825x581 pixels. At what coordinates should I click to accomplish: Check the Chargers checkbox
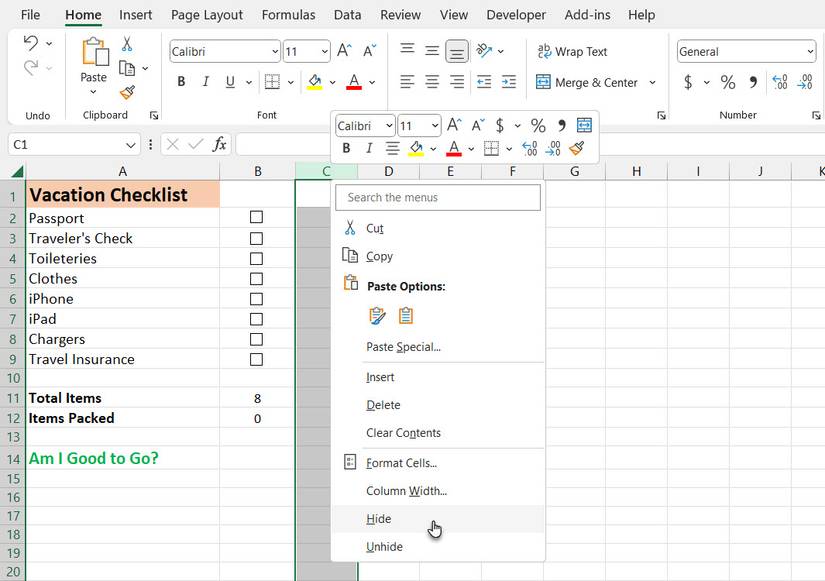256,339
